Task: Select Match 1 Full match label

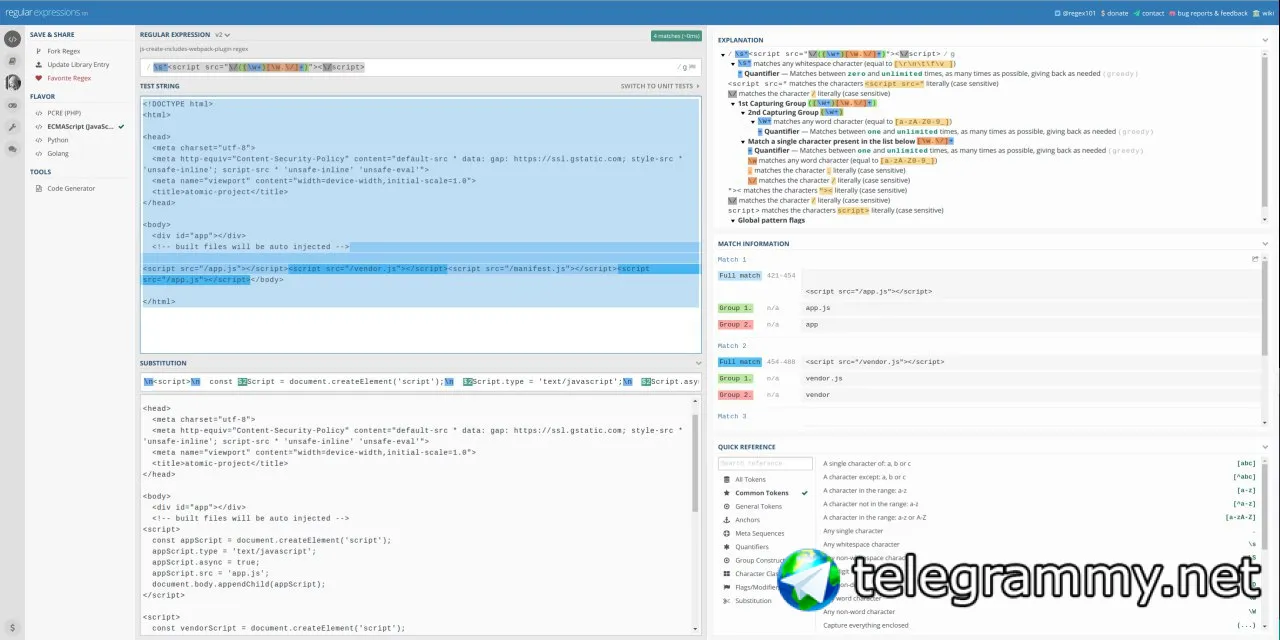Action: [x=740, y=276]
